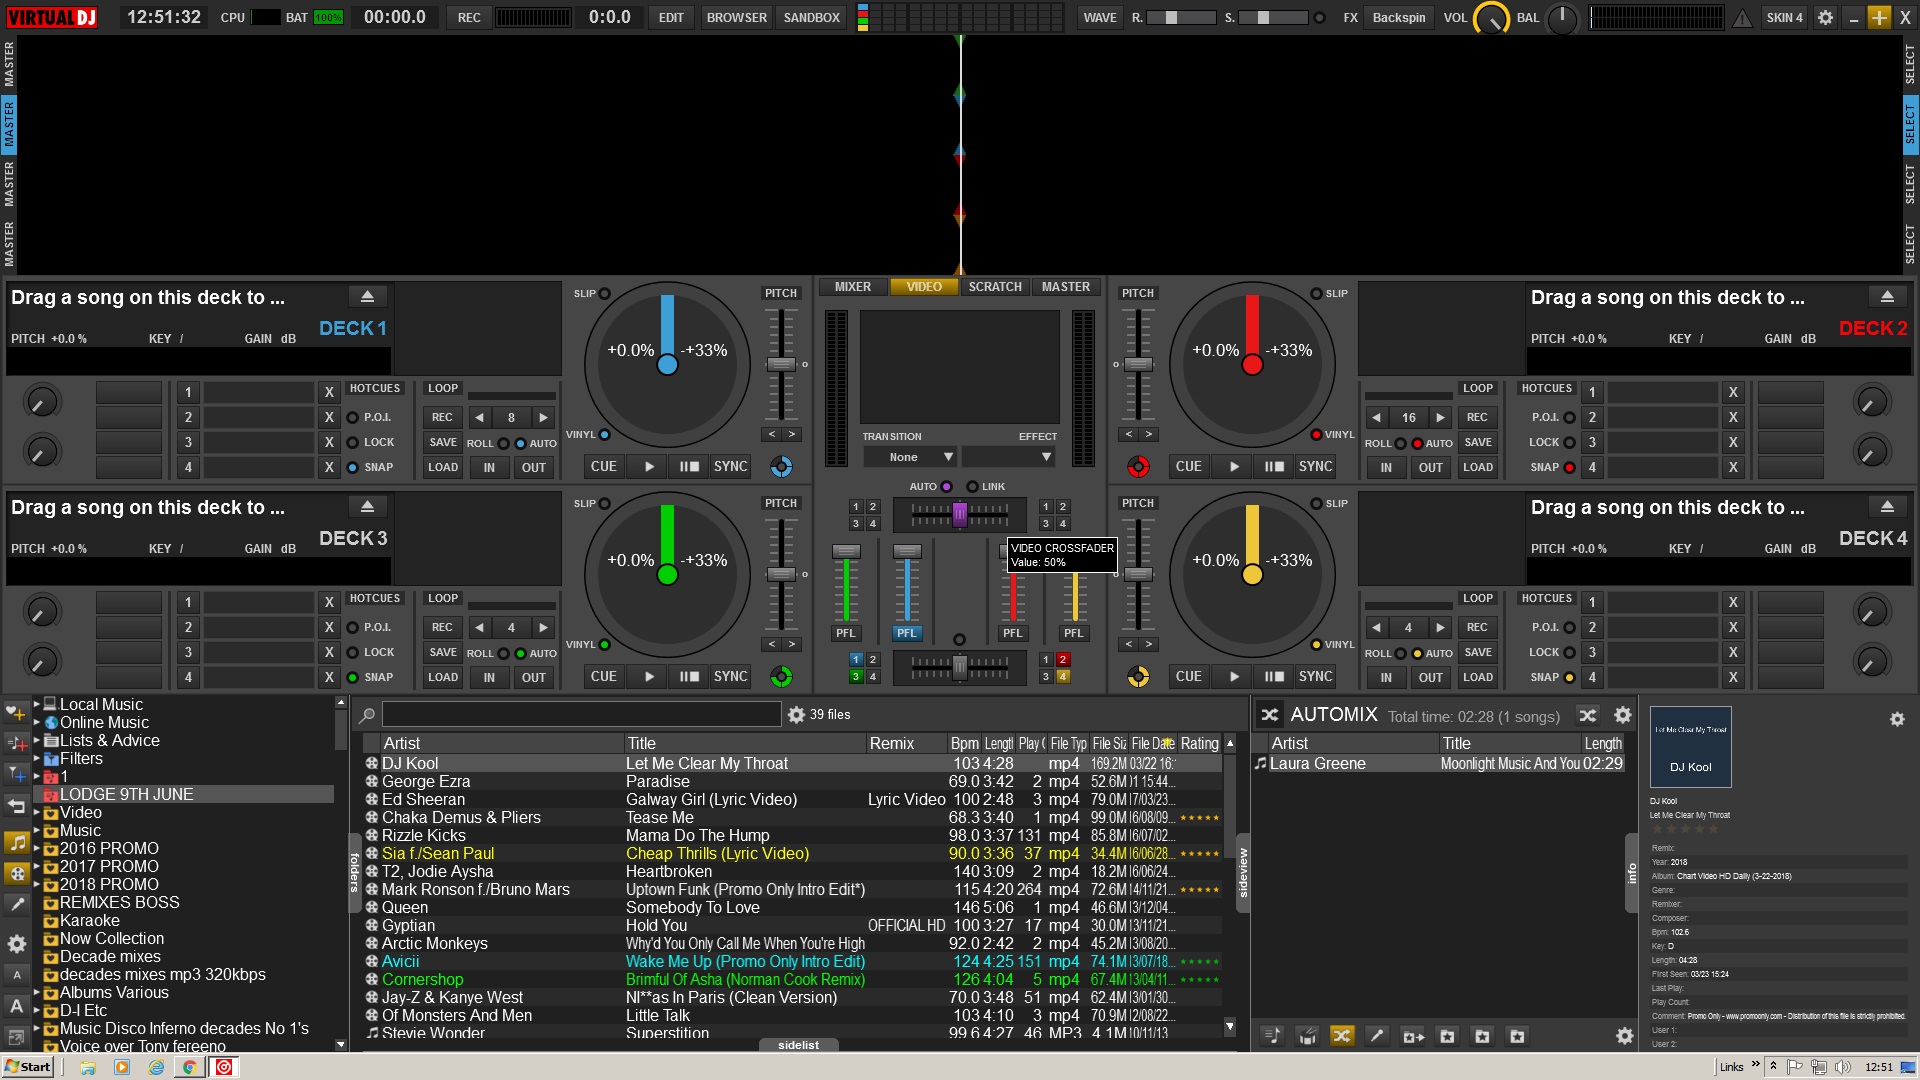Increase browser font size with large A
The height and width of the screenshot is (1080, 1920).
pos(16,1005)
